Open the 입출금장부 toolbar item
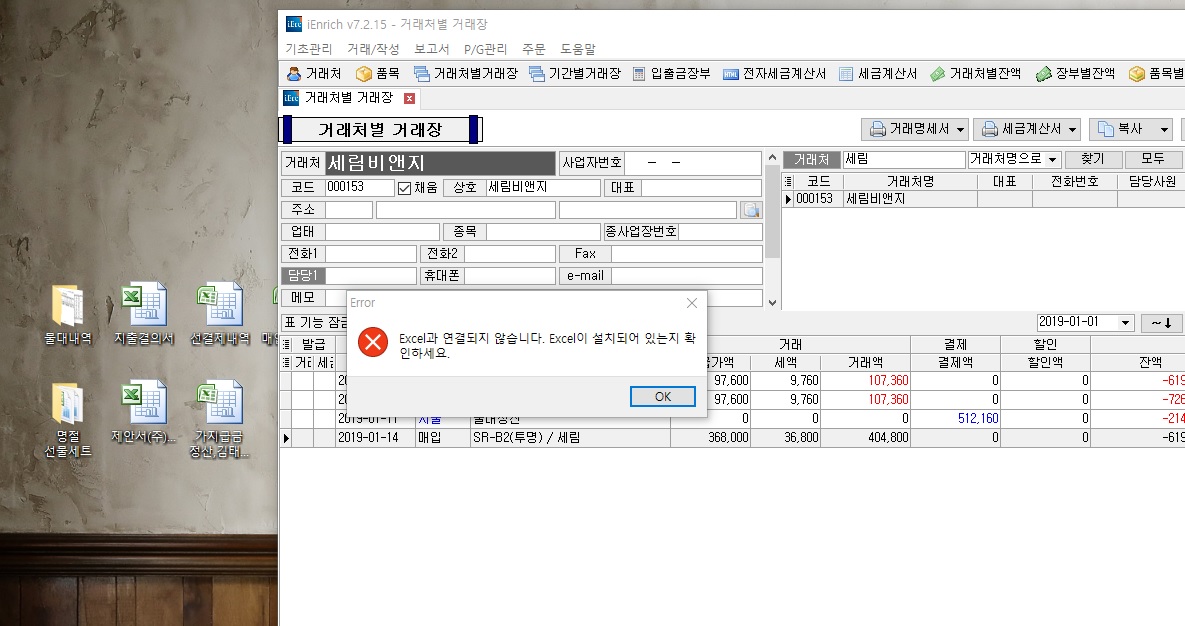 [x=671, y=73]
